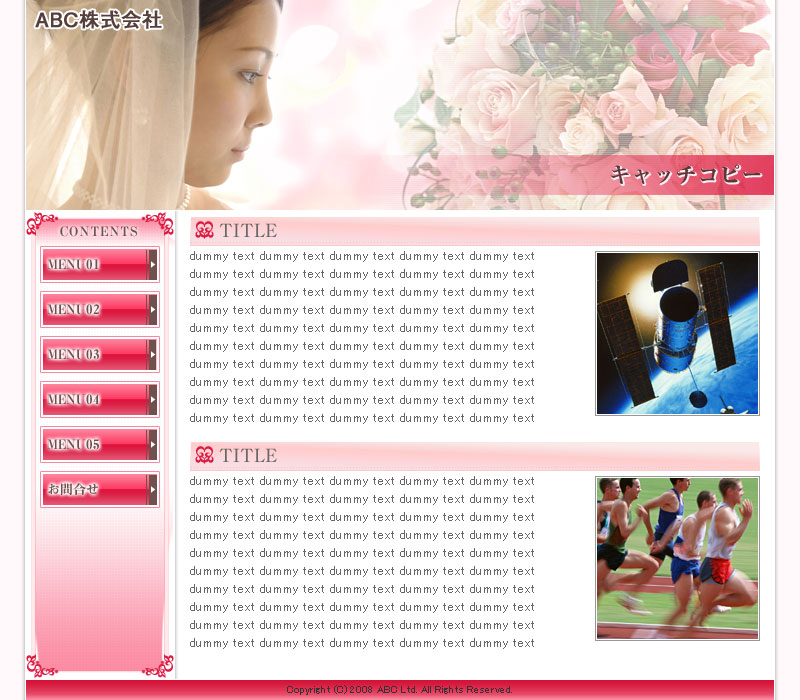Image resolution: width=800 pixels, height=700 pixels.
Task: Click the ABC株式会社 company logo
Action: (x=98, y=20)
